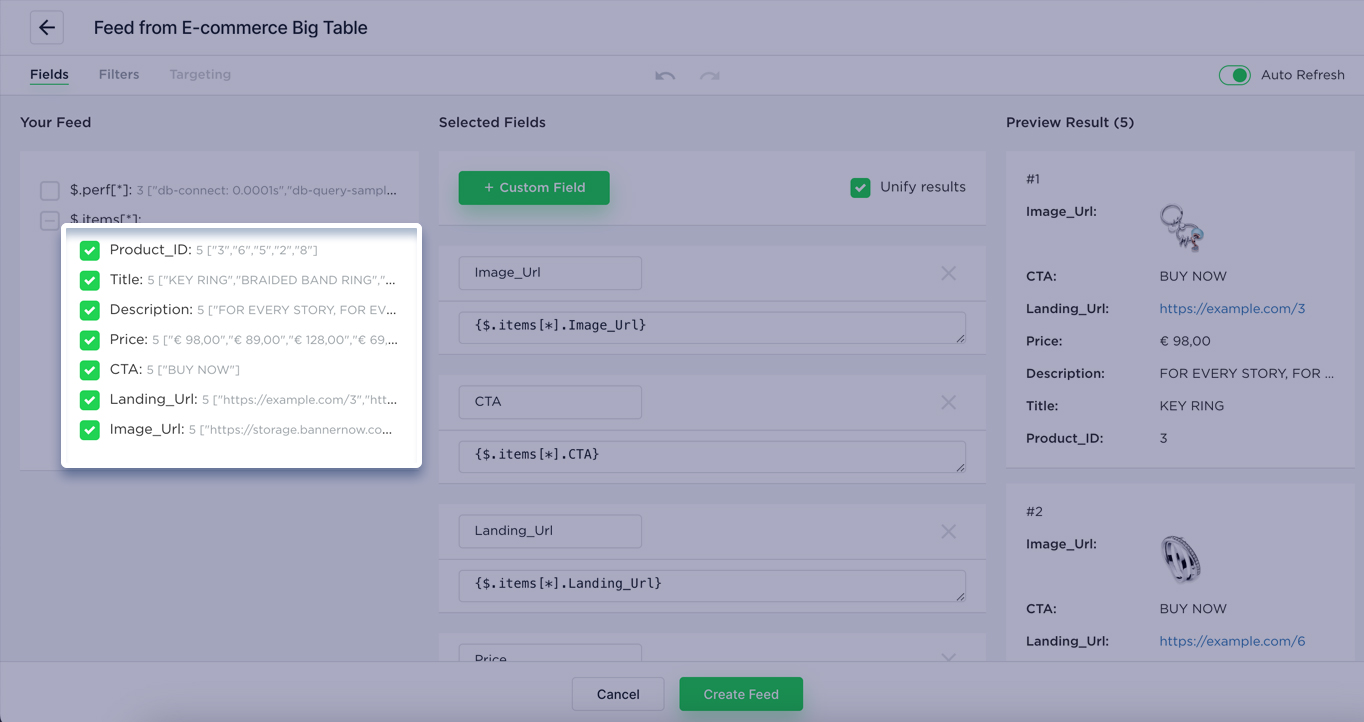Click the undo arrow icon
Screen dimensions: 1364x722
pyautogui.click(x=665, y=76)
